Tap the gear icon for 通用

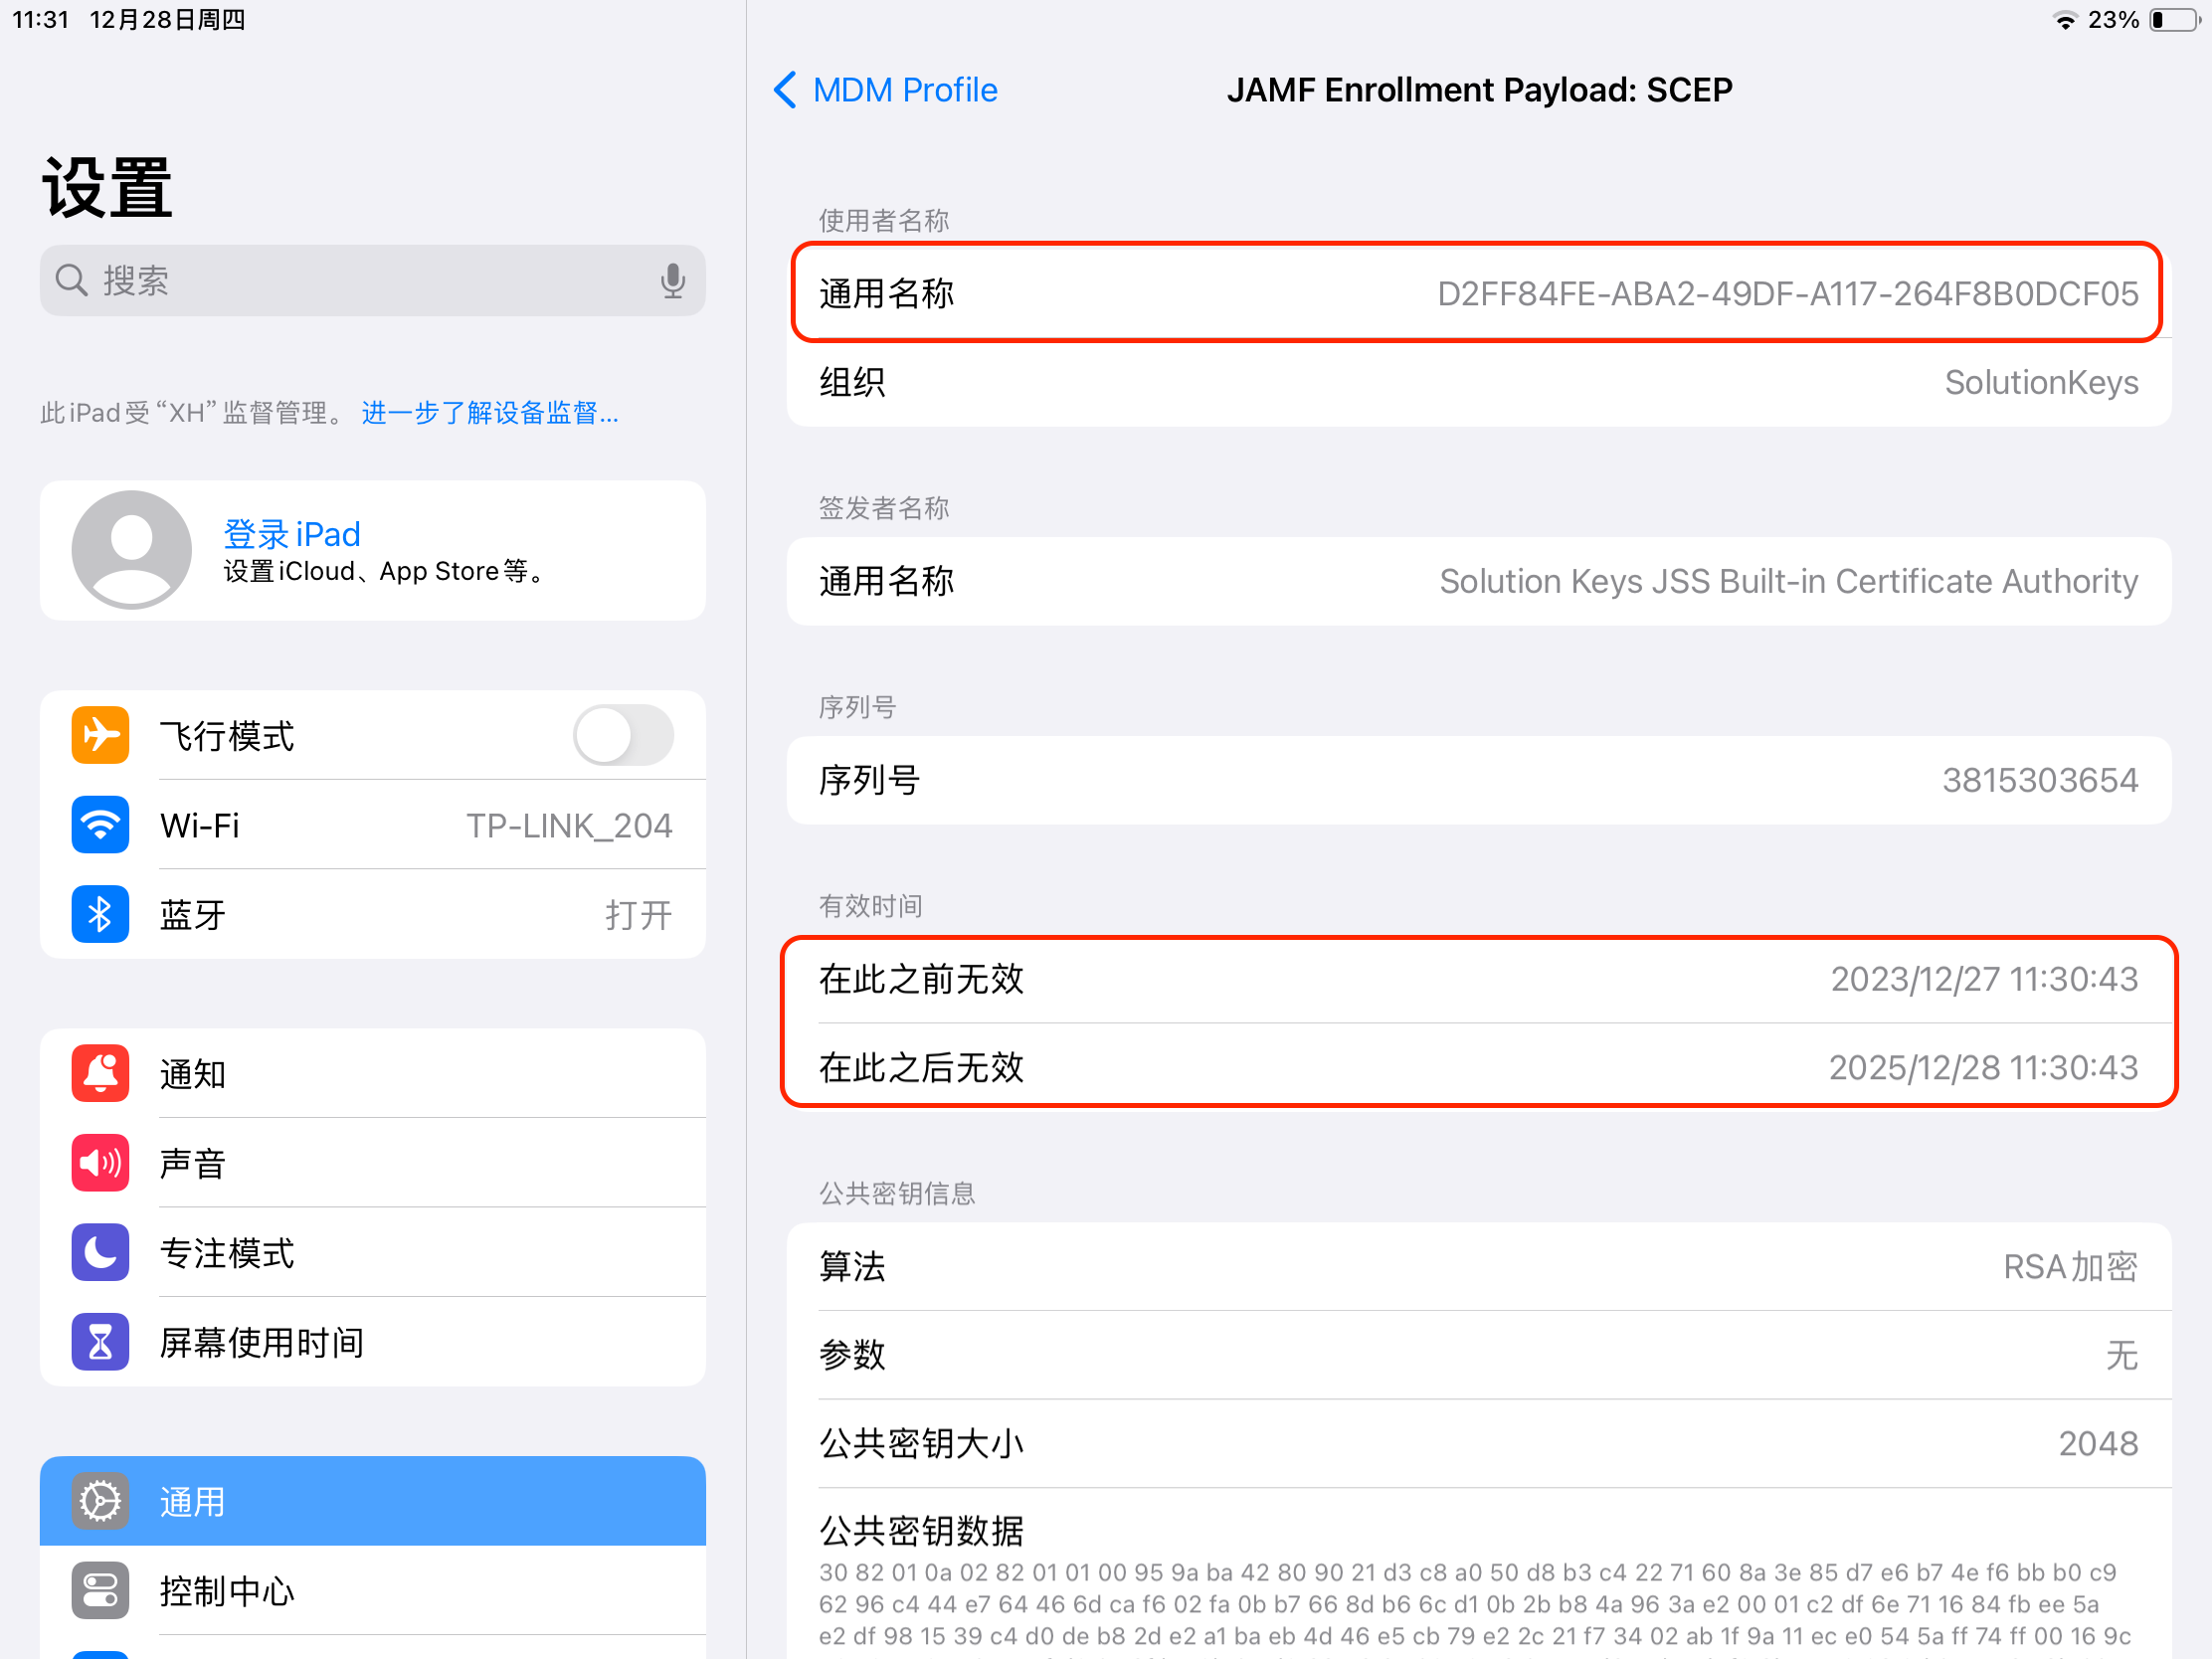tap(100, 1501)
